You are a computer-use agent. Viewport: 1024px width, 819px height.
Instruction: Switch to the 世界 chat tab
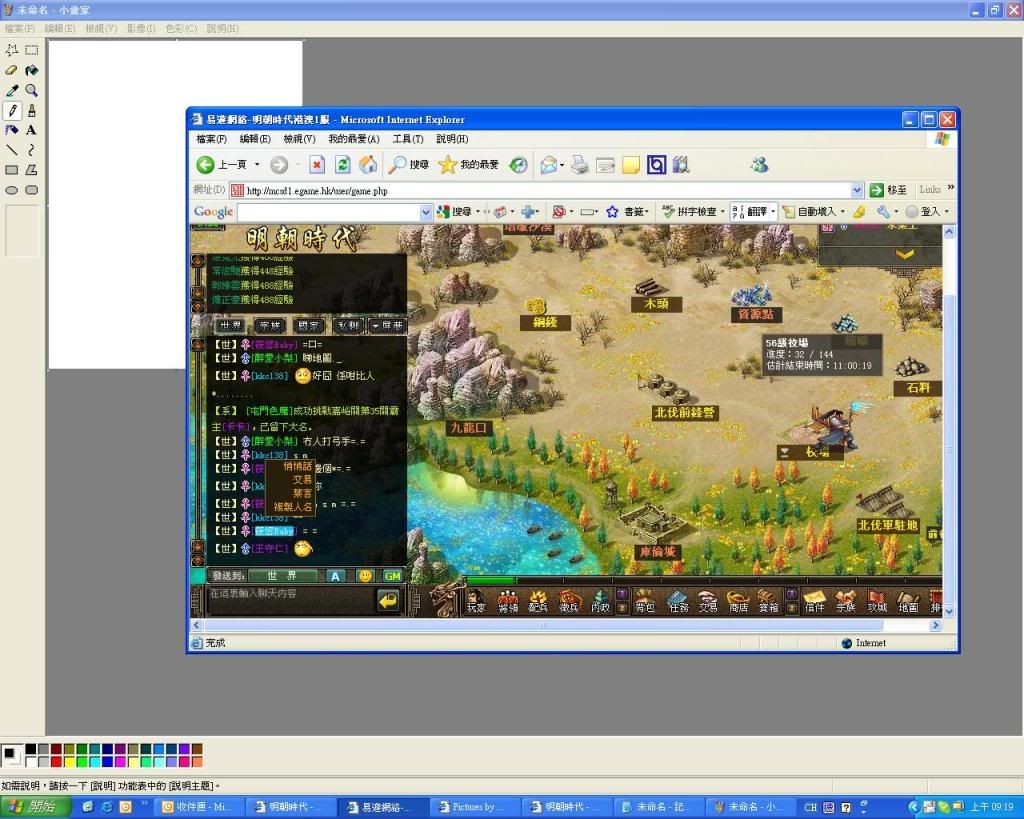pyautogui.click(x=231, y=325)
